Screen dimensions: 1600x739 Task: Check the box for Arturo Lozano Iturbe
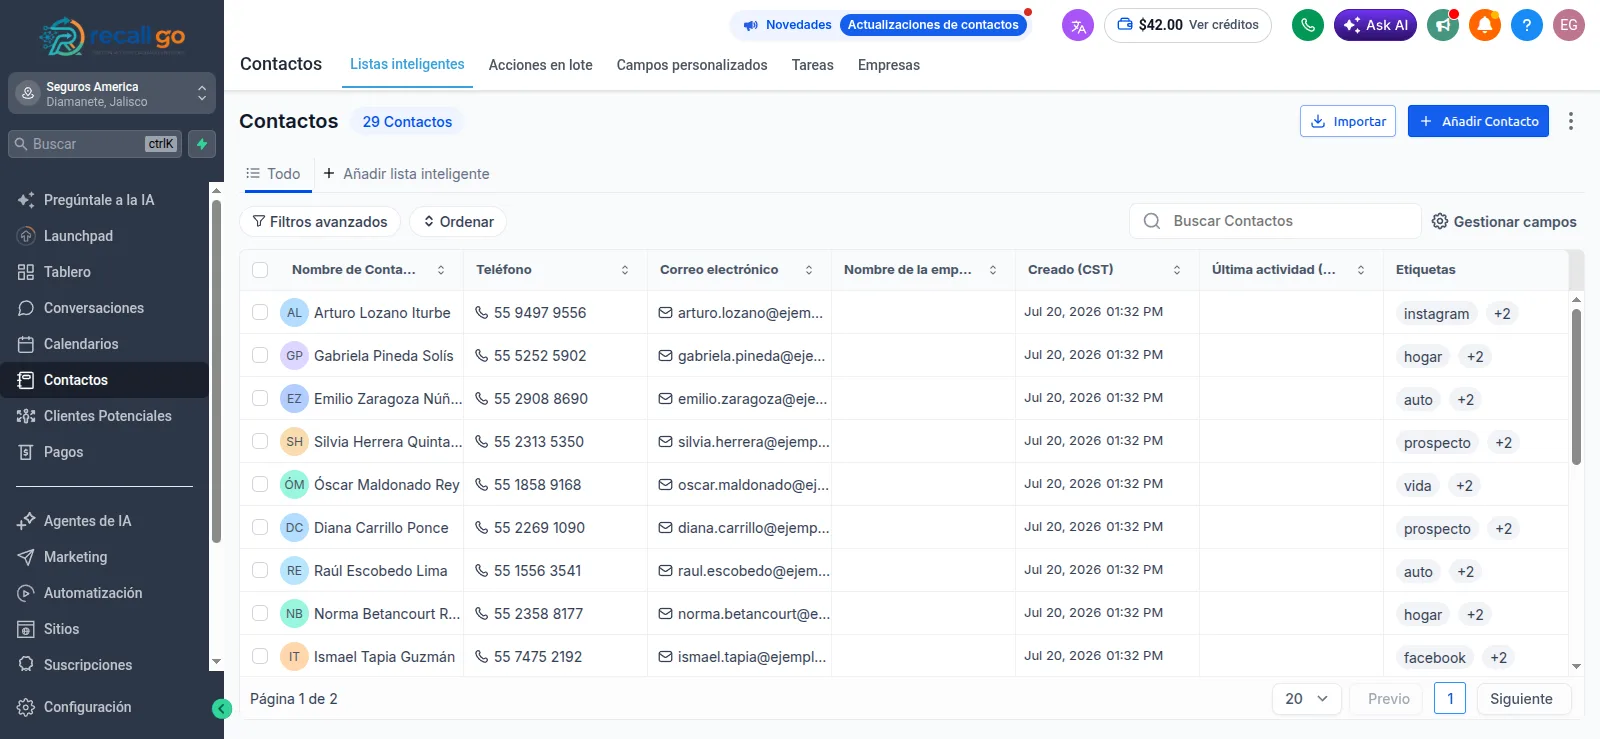point(260,313)
